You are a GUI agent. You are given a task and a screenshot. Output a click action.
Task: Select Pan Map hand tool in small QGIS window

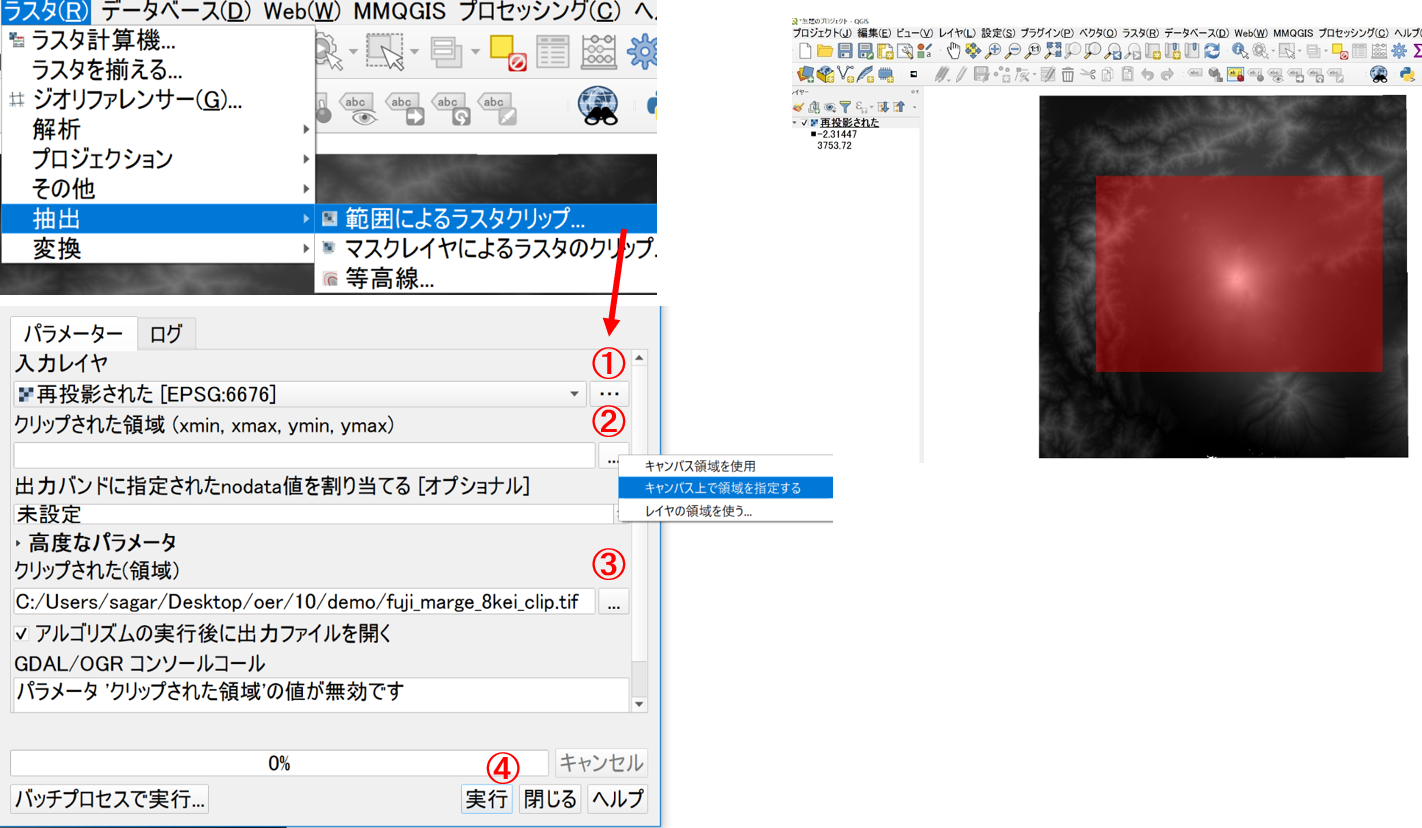953,50
